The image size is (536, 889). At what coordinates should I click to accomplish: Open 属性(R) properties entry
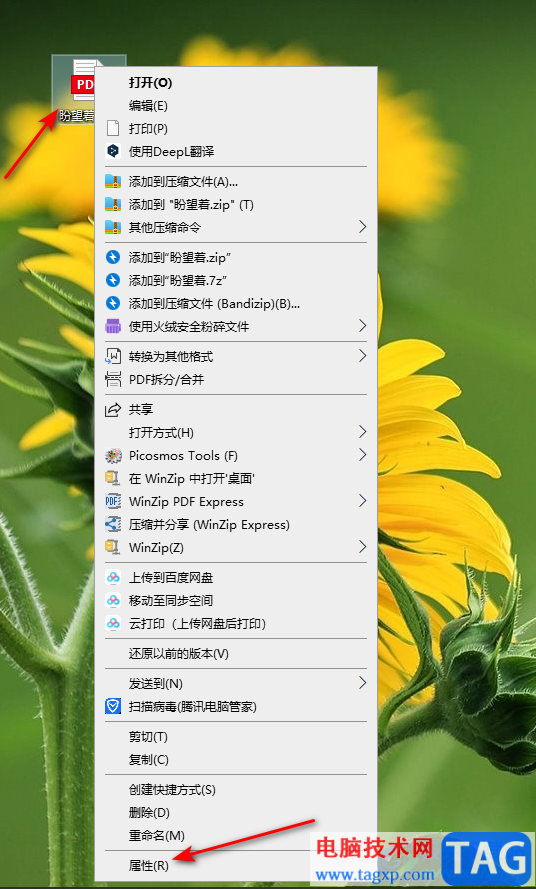click(236, 866)
